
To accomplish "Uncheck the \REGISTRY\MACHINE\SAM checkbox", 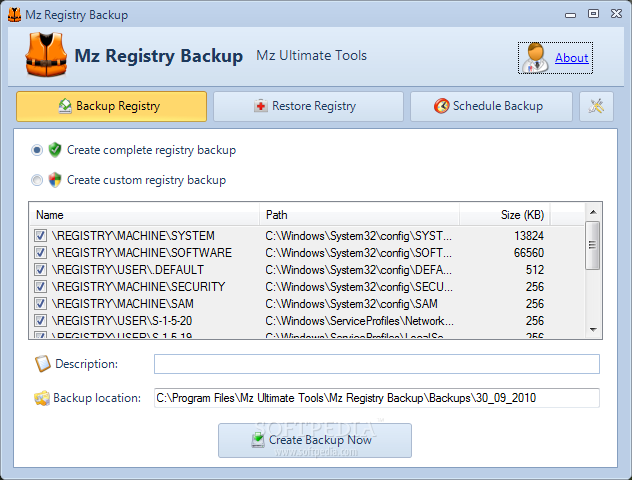I will point(40,304).
